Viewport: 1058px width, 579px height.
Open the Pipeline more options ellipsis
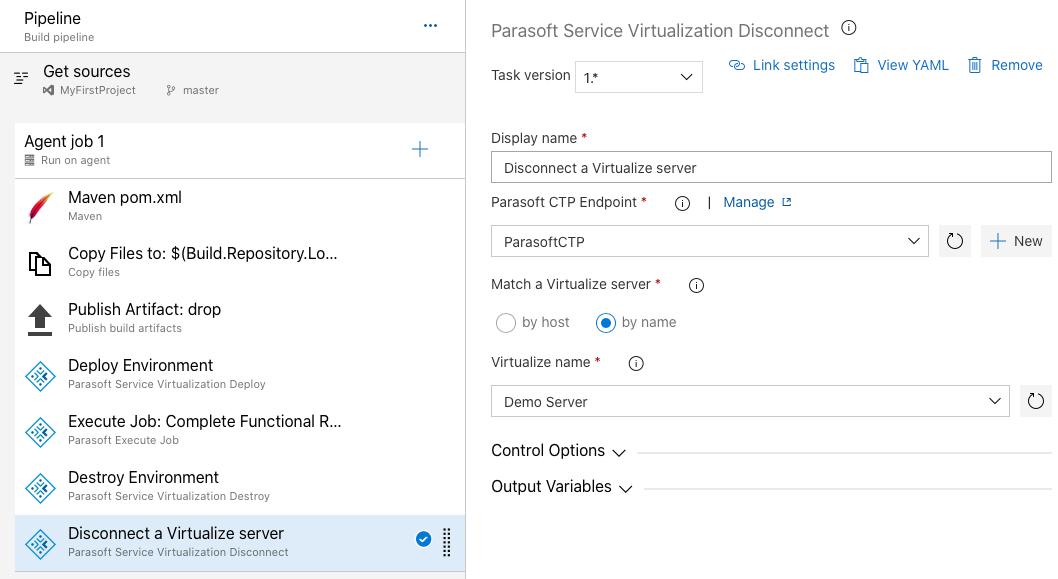430,26
